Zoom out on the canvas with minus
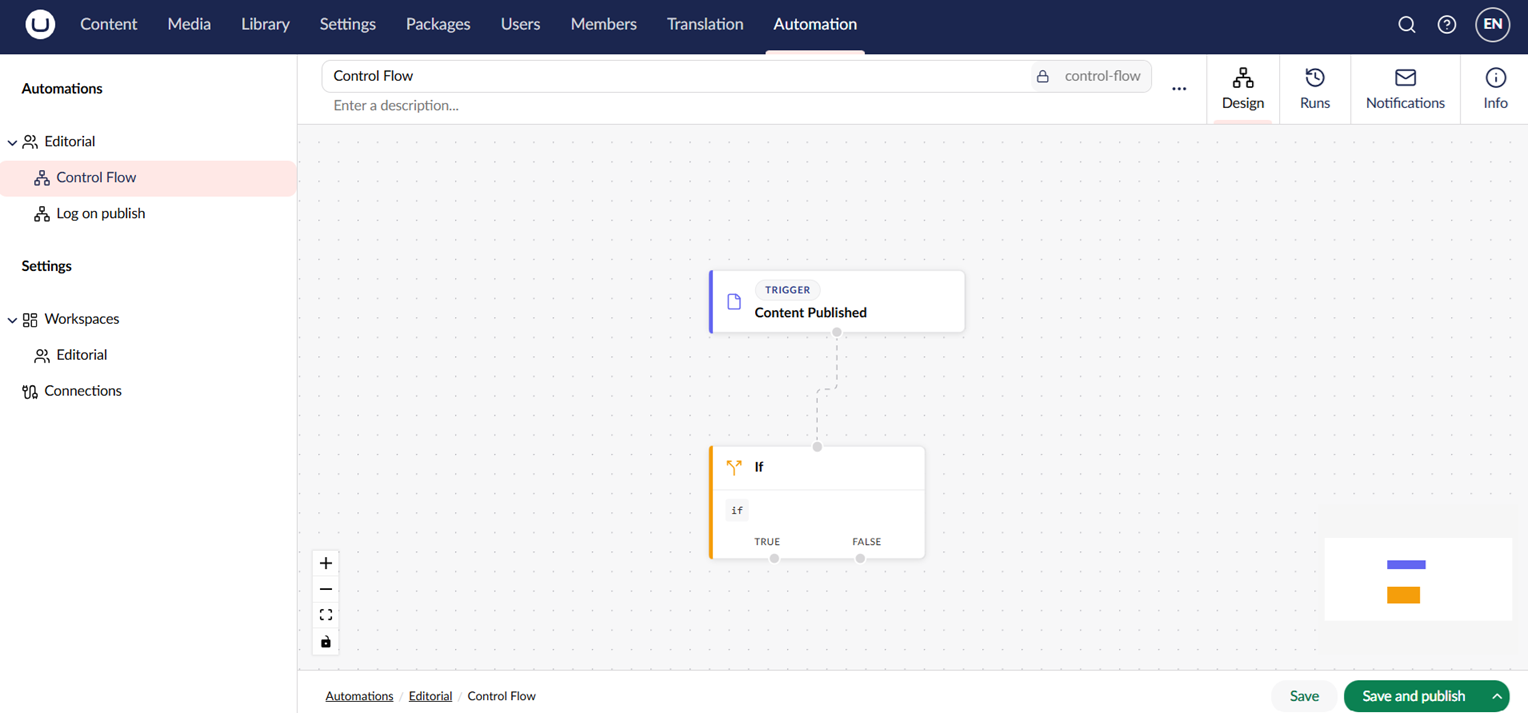The image size is (1528, 713). pos(326,589)
